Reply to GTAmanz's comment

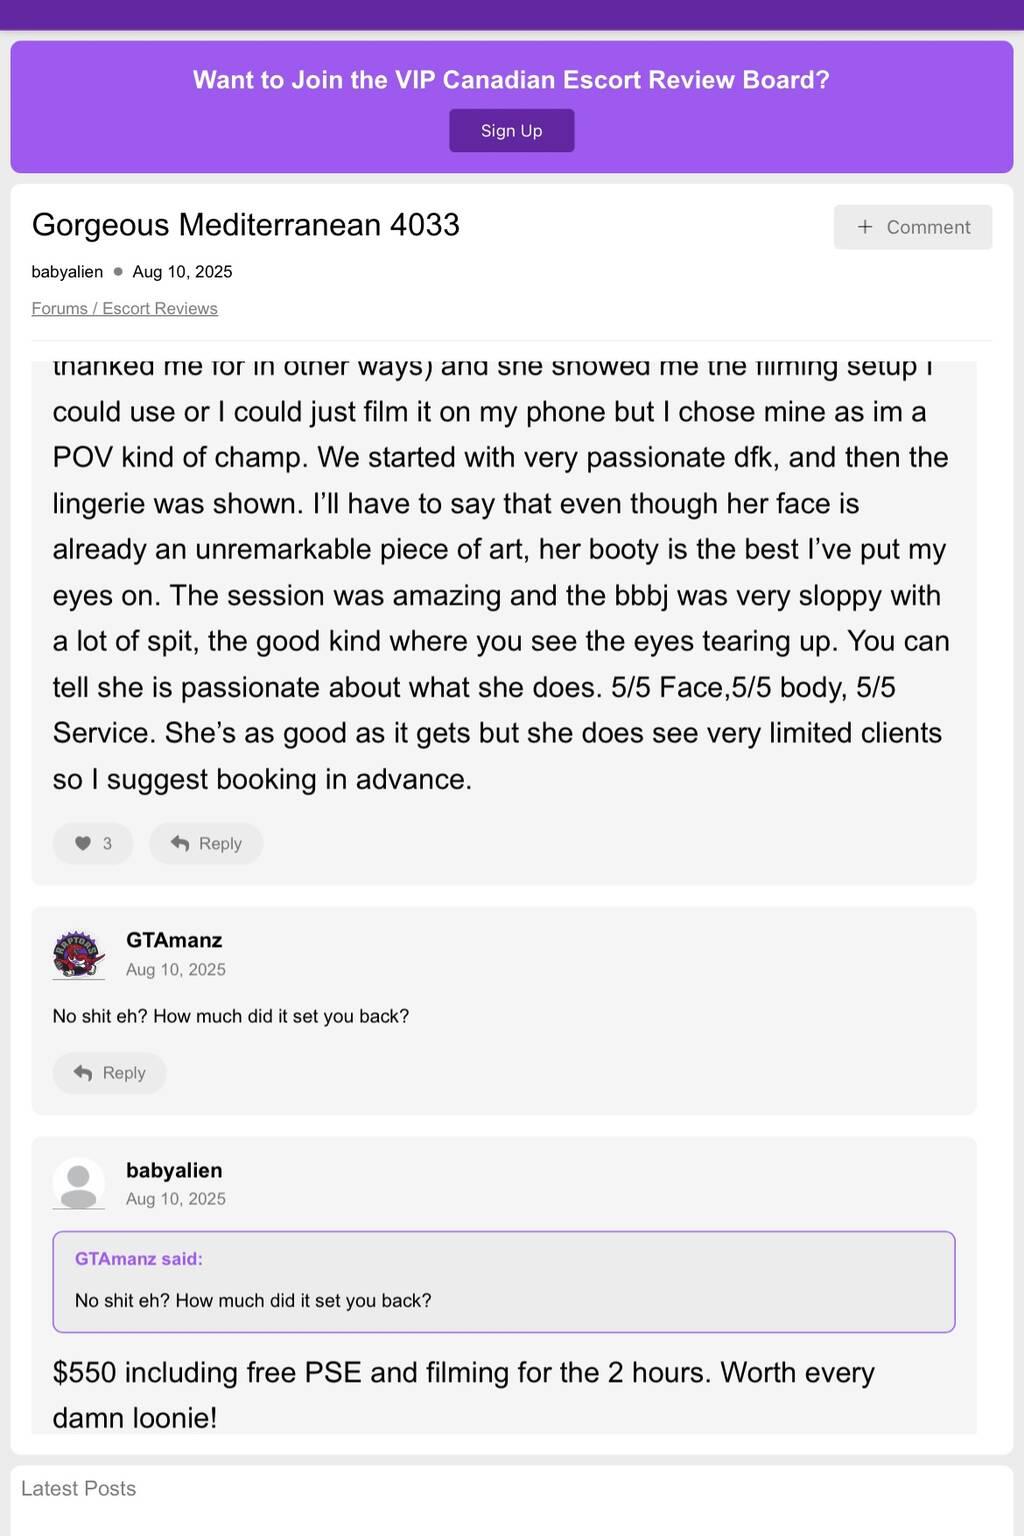[x=109, y=1073]
